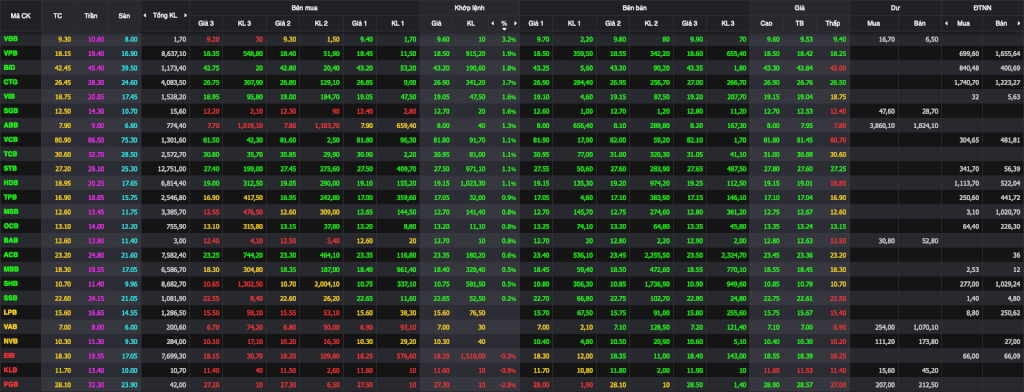This screenshot has height=392, width=1024.
Task: Open VPB stock symbol
Action: [10, 53]
